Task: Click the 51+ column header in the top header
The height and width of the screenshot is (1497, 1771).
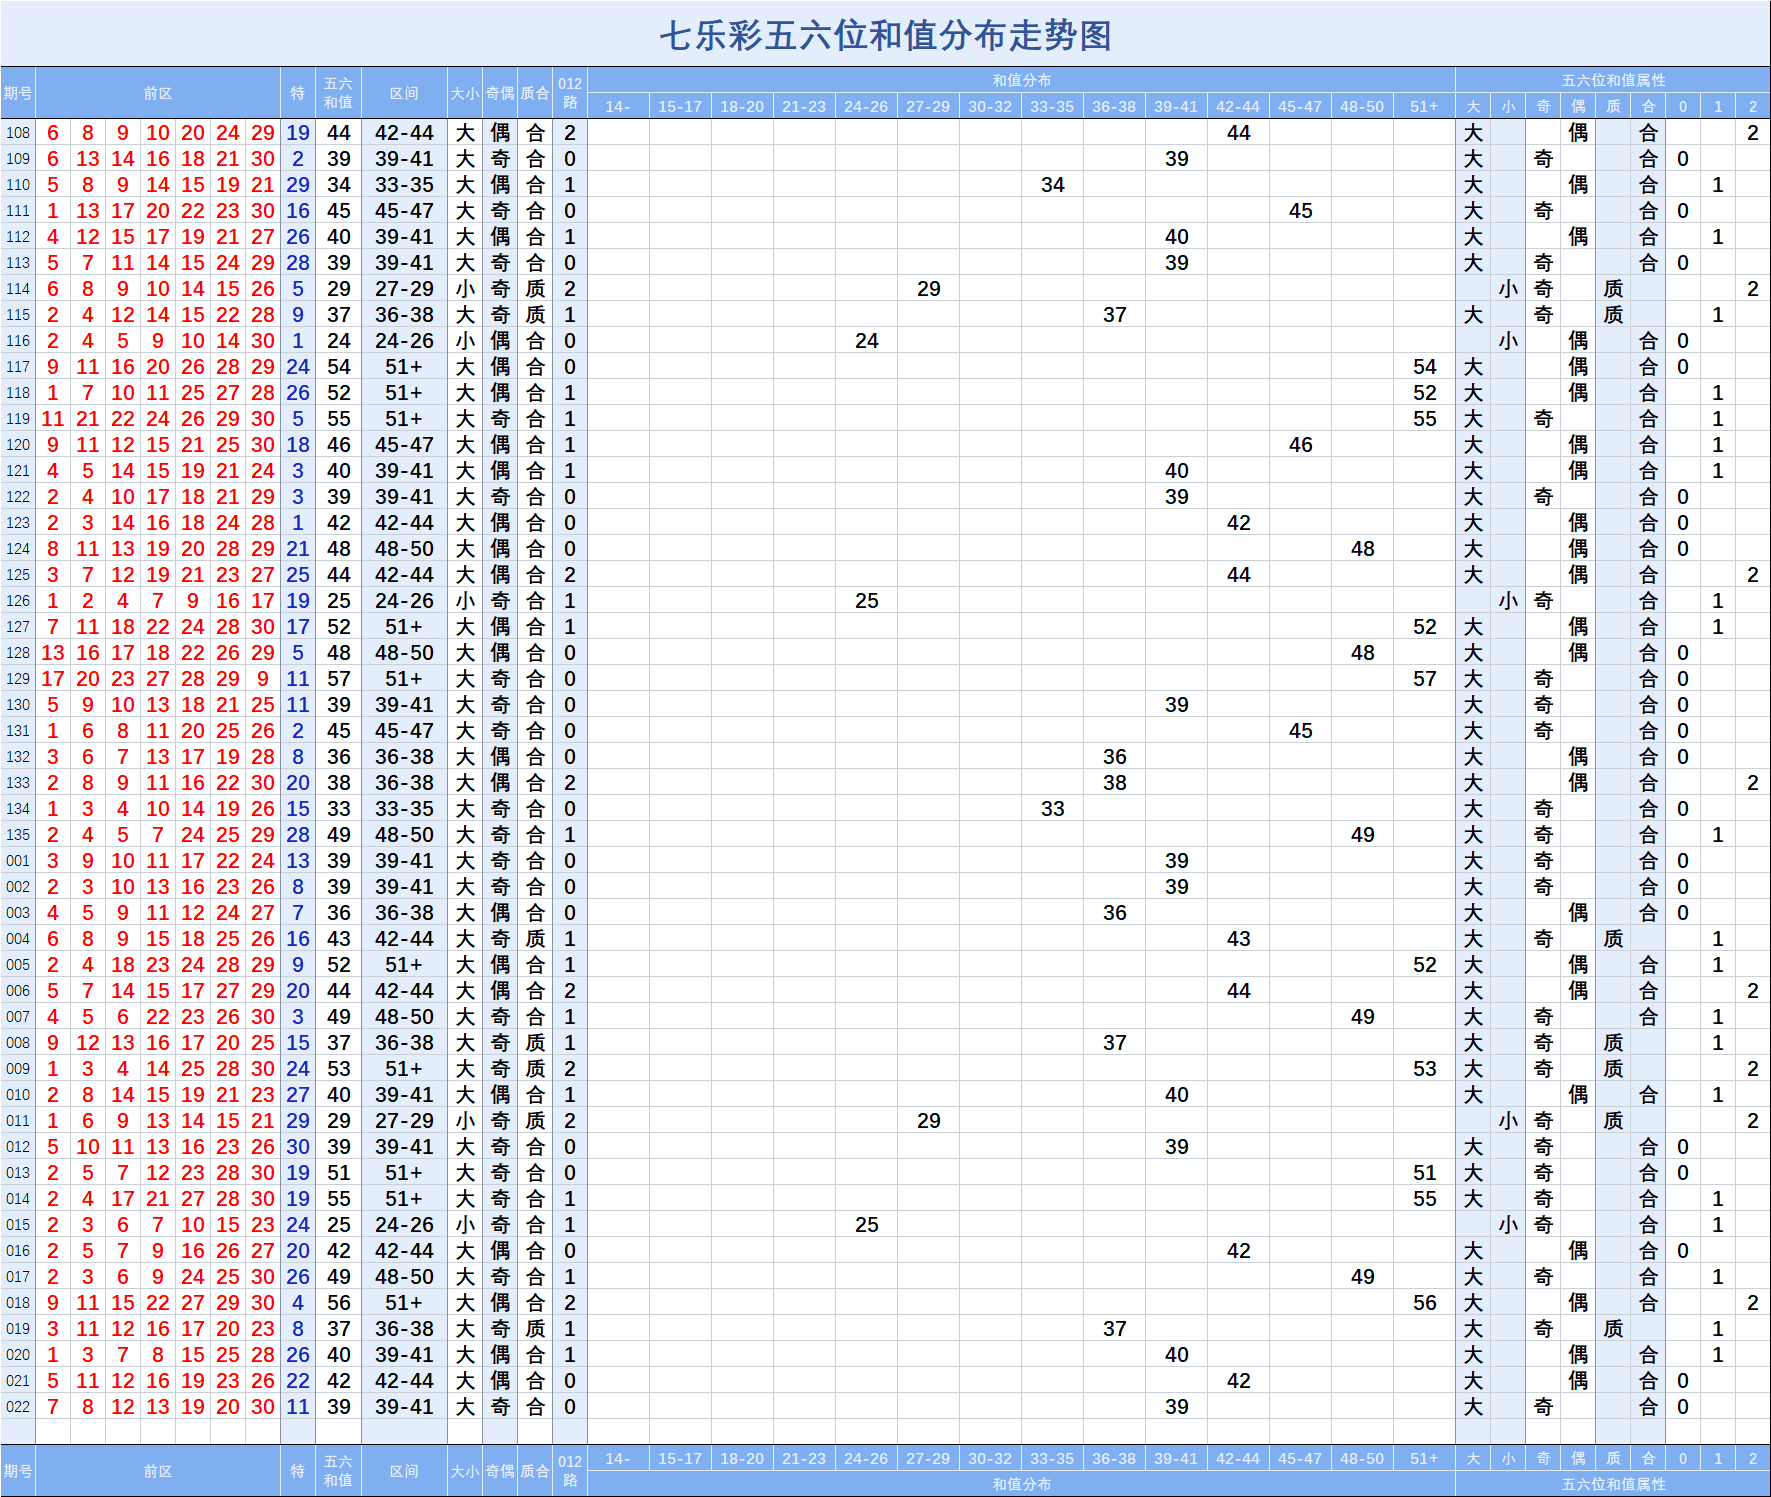Action: click(1424, 106)
